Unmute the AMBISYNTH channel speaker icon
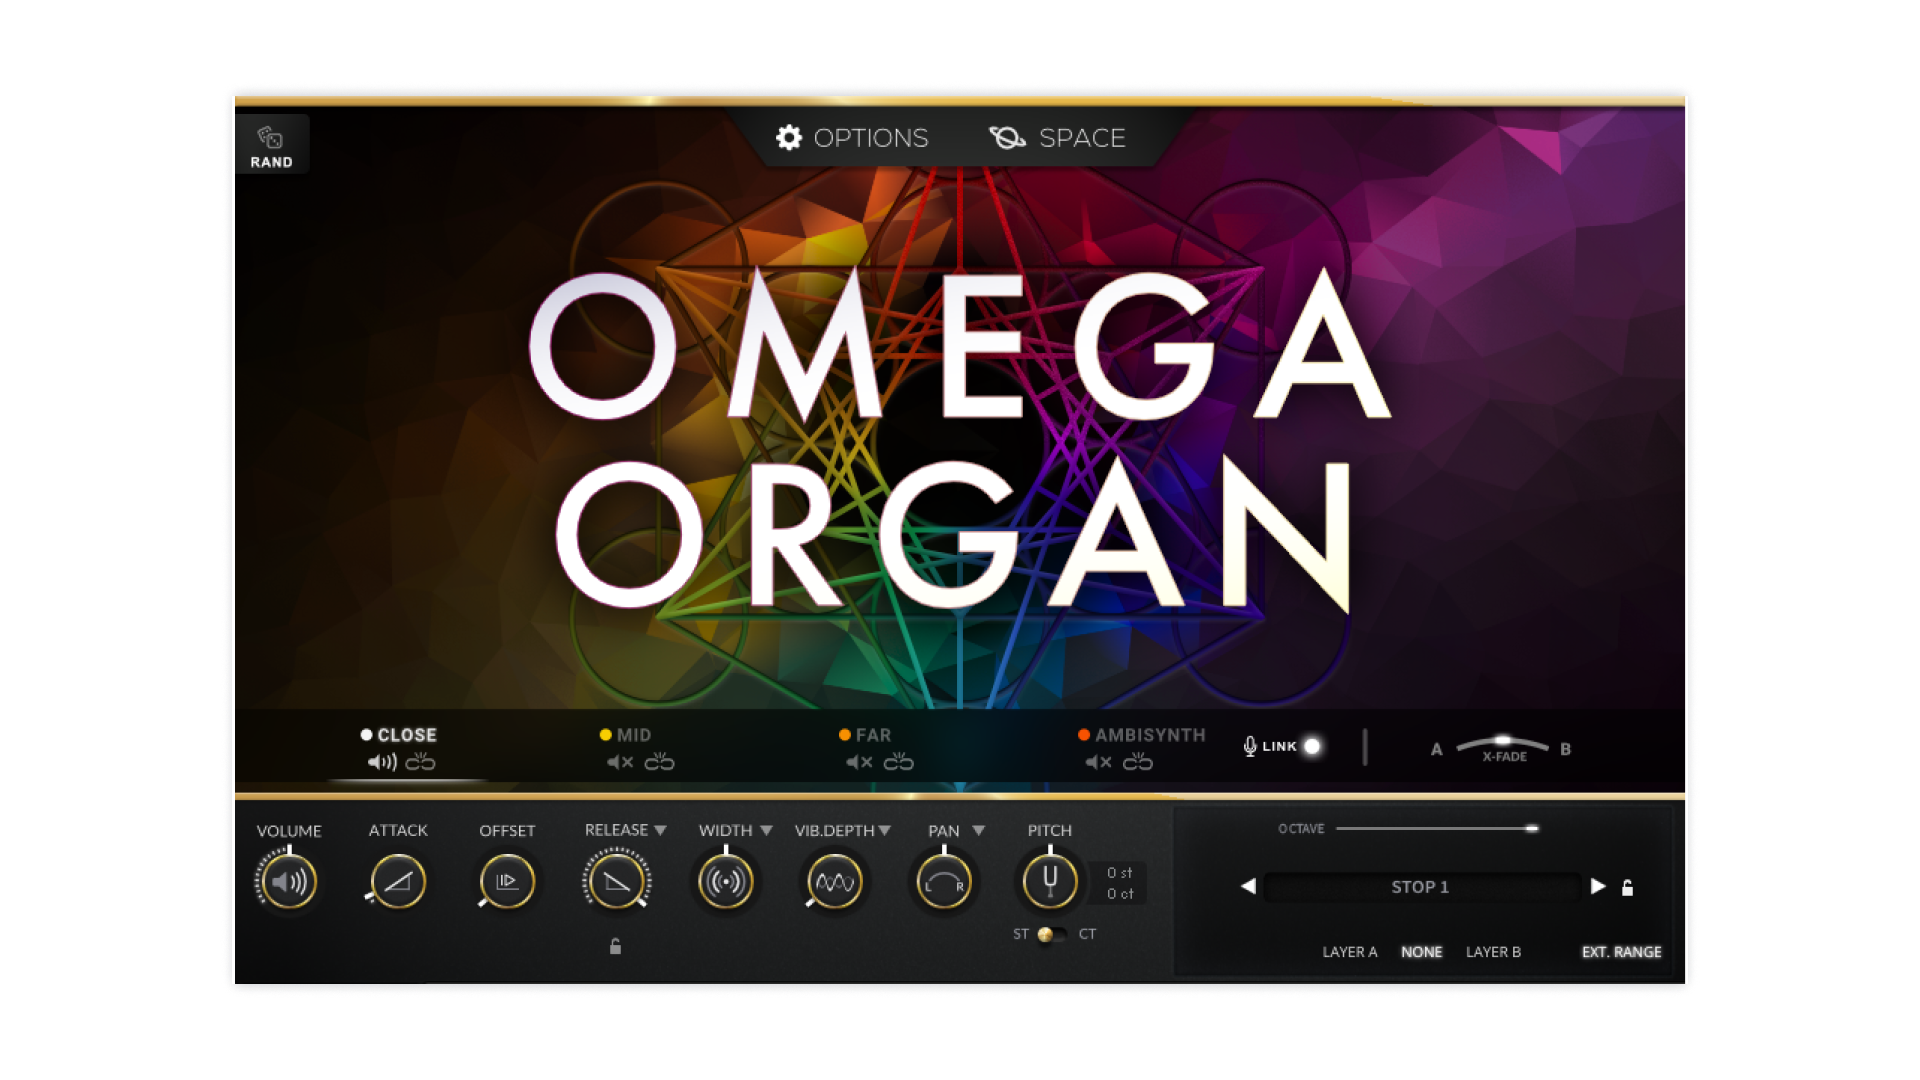This screenshot has height=1080, width=1920. click(1097, 762)
